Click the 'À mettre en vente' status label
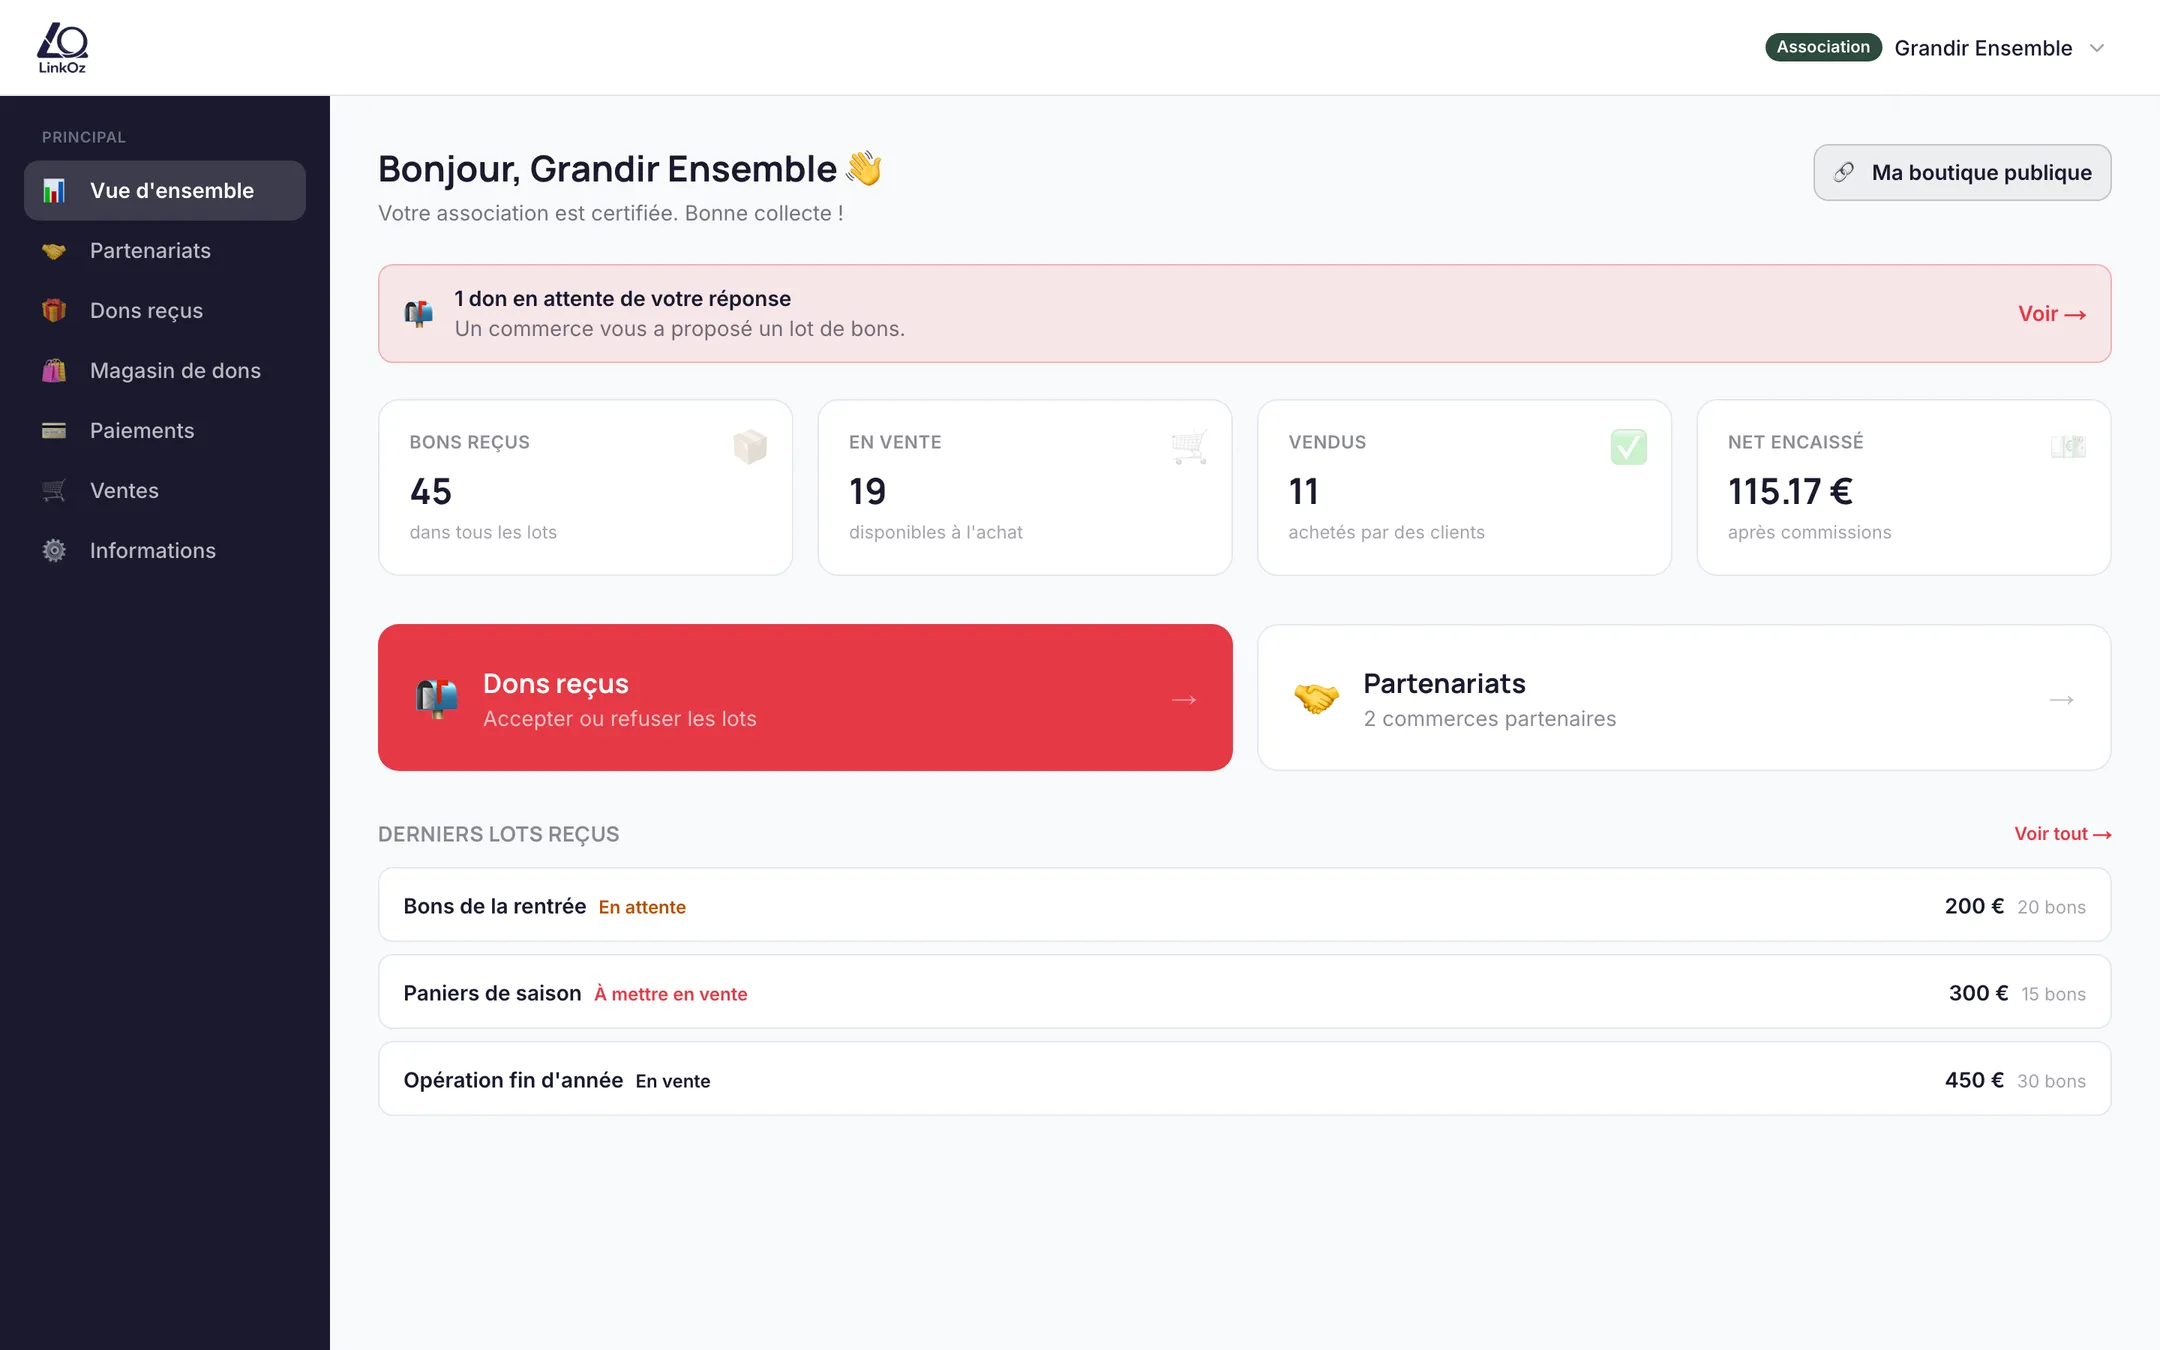This screenshot has height=1350, width=2160. point(671,994)
